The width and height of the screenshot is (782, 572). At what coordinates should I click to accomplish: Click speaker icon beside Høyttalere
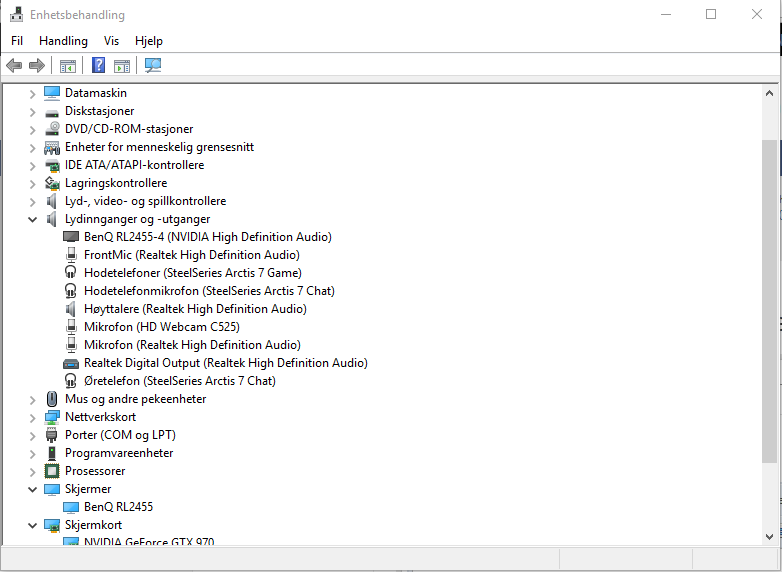(x=71, y=309)
